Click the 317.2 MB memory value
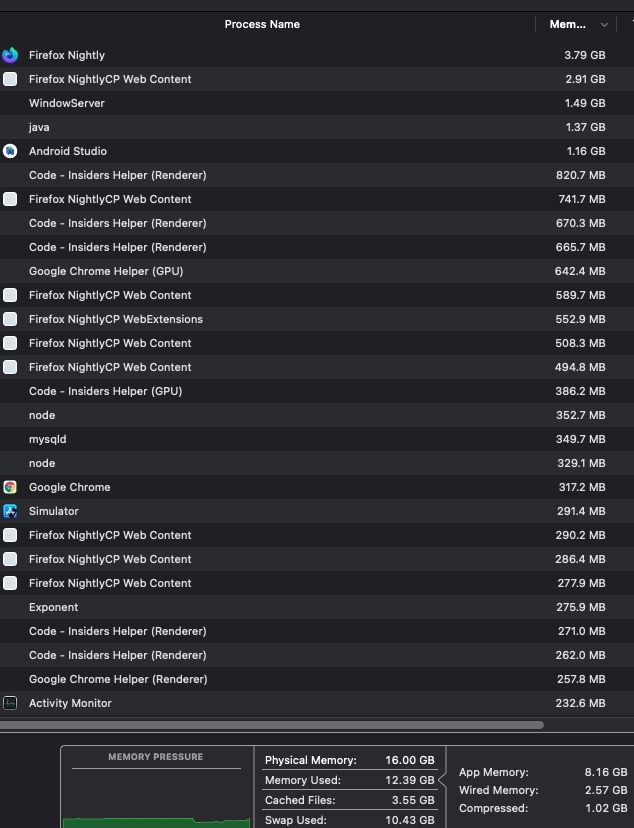 [582, 487]
